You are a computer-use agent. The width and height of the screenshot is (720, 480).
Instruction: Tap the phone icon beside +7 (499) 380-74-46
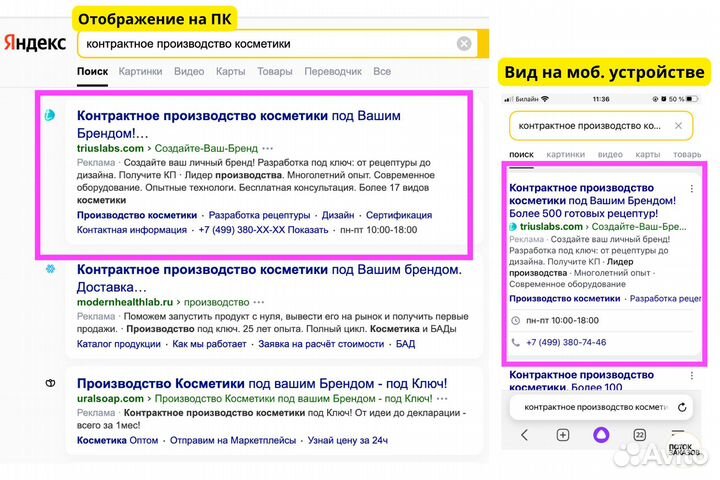(516, 342)
